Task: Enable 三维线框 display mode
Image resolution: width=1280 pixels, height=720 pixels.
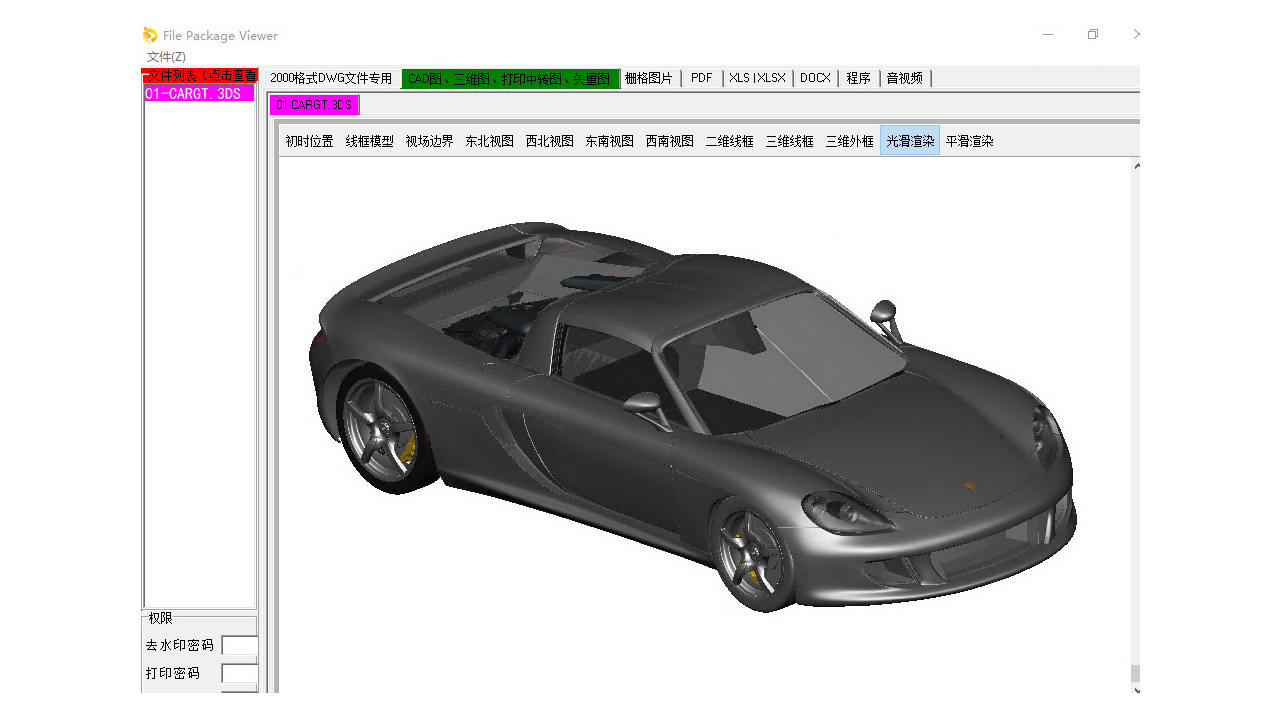Action: coord(790,141)
